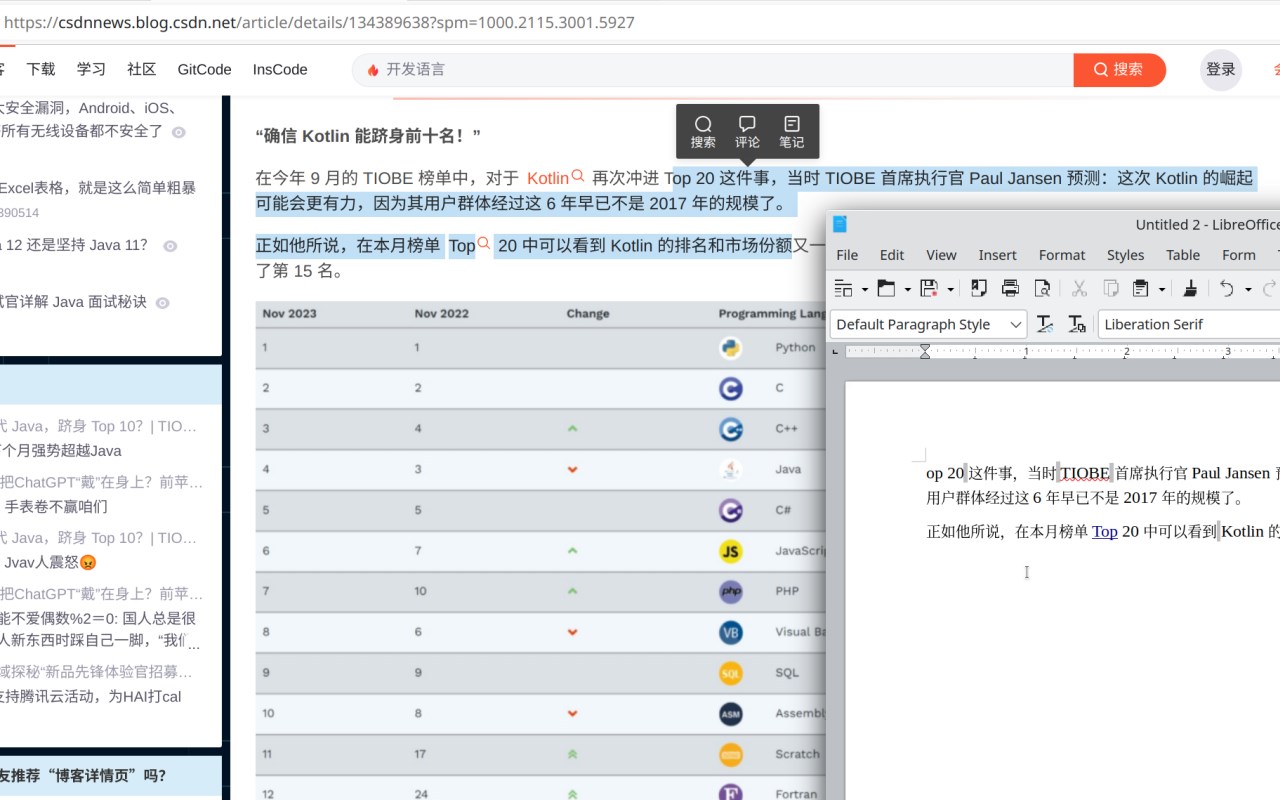Toggle Print Preview in LibreOffice toolbar
1280x800 pixels.
click(x=1042, y=289)
